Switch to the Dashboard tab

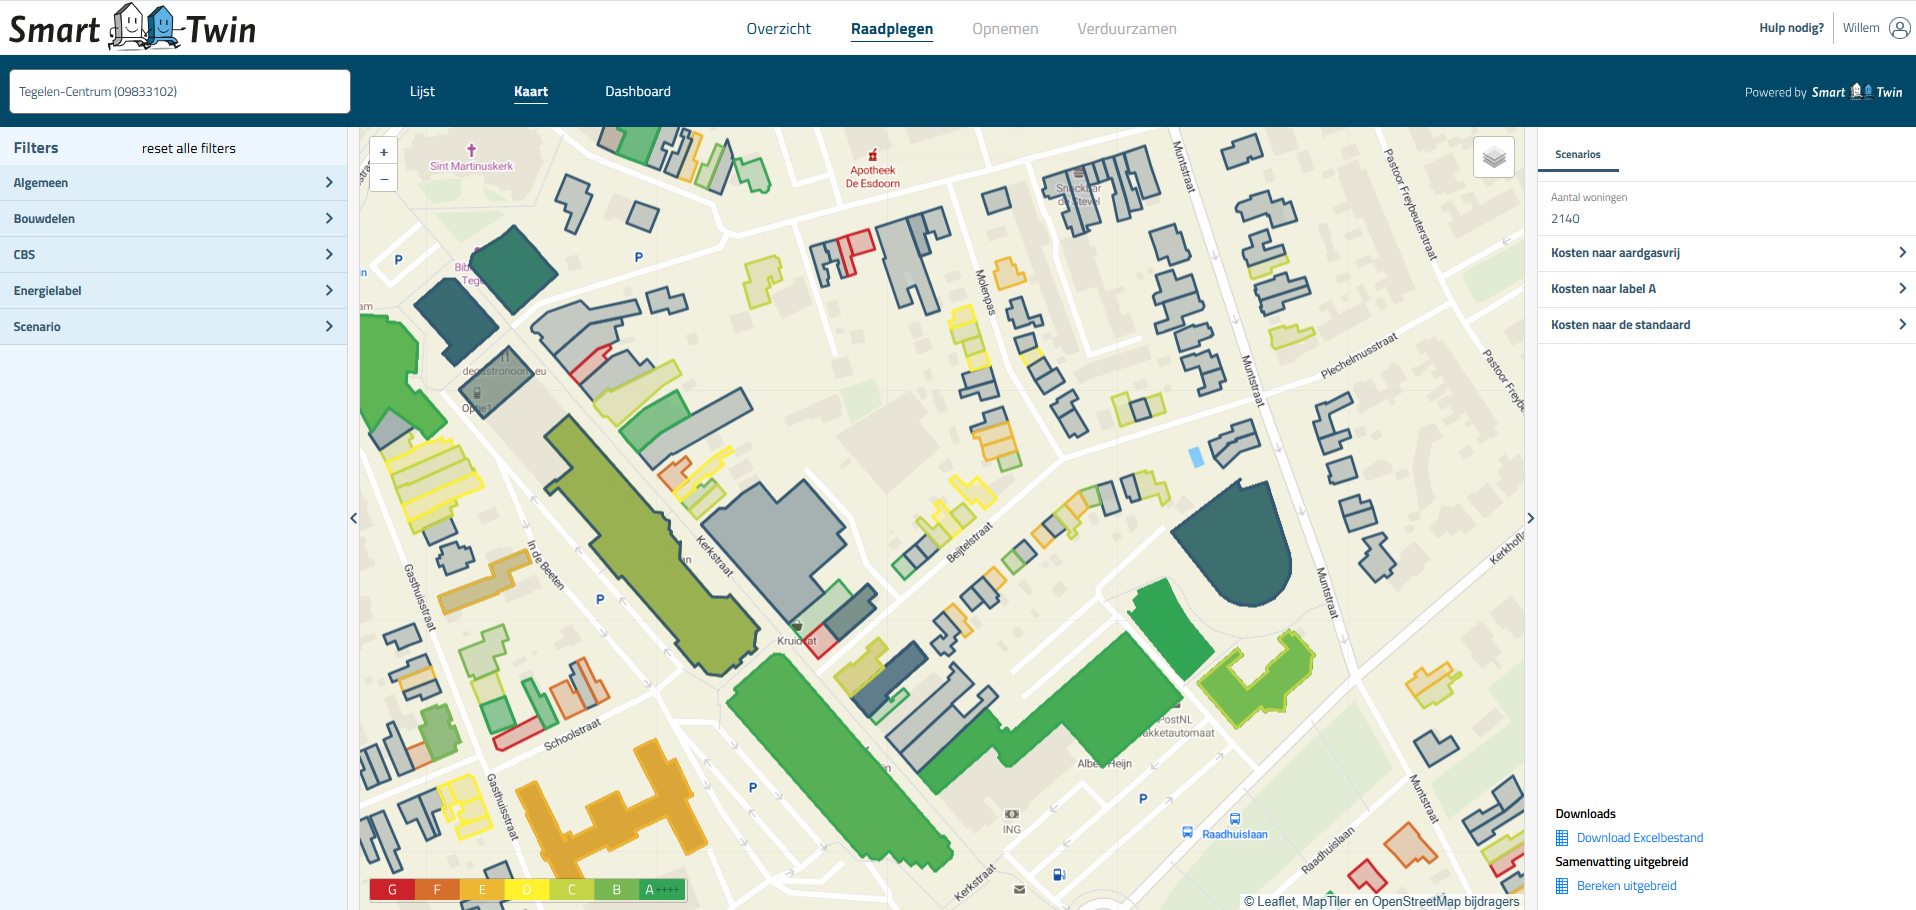coord(637,91)
